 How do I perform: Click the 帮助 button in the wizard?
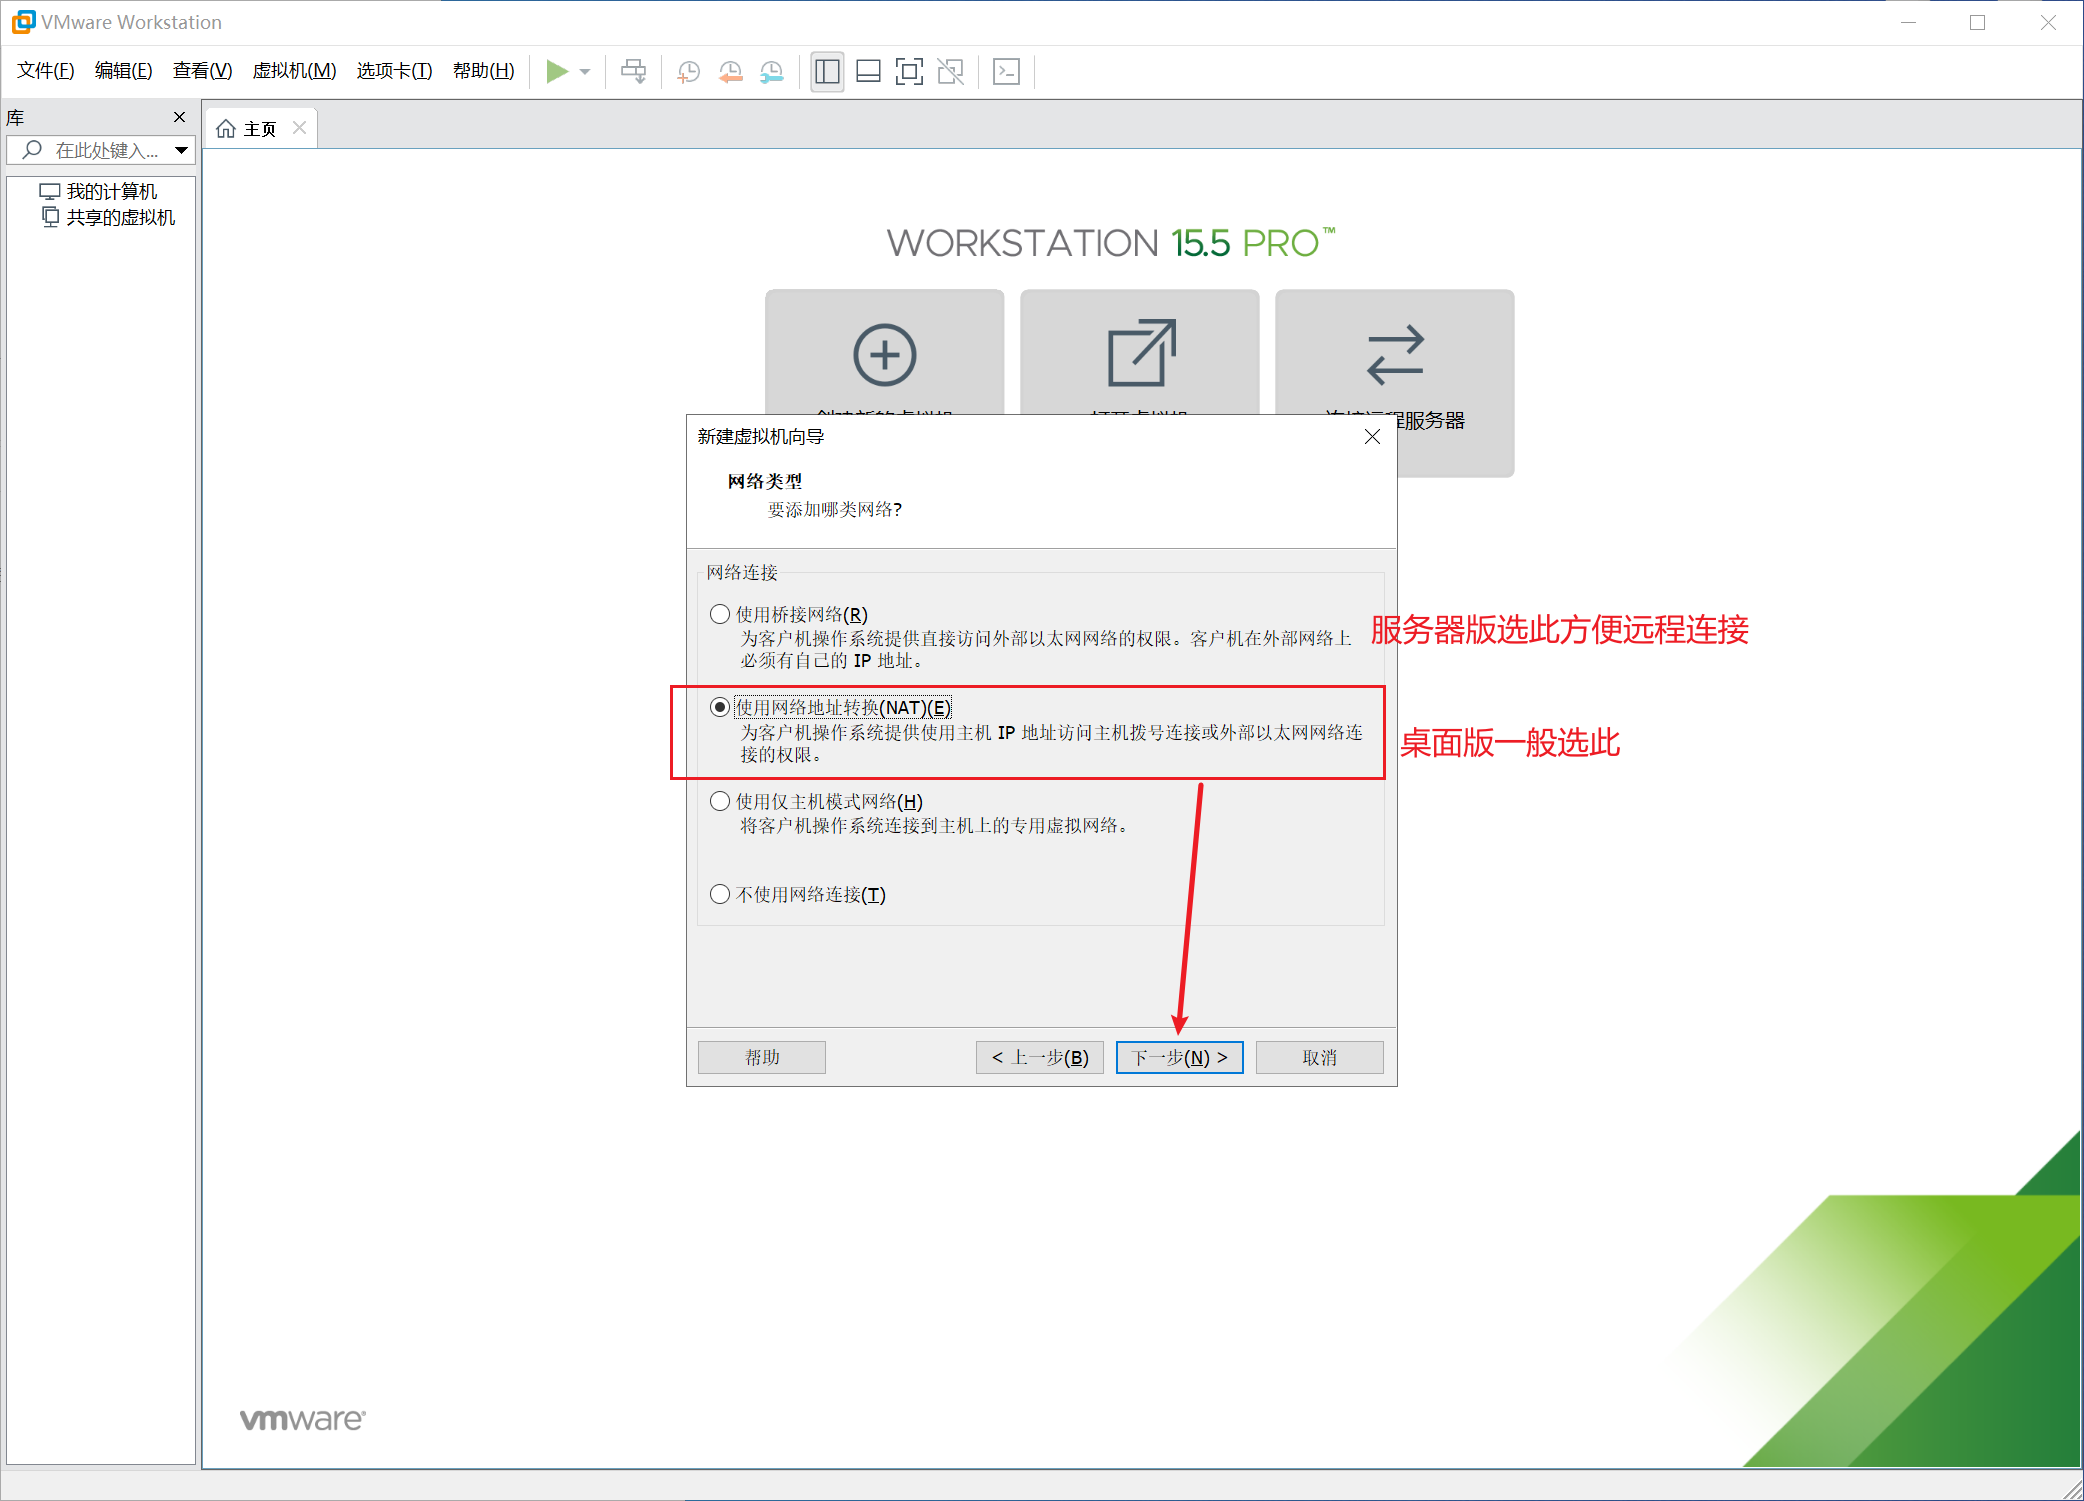pyautogui.click(x=762, y=1057)
